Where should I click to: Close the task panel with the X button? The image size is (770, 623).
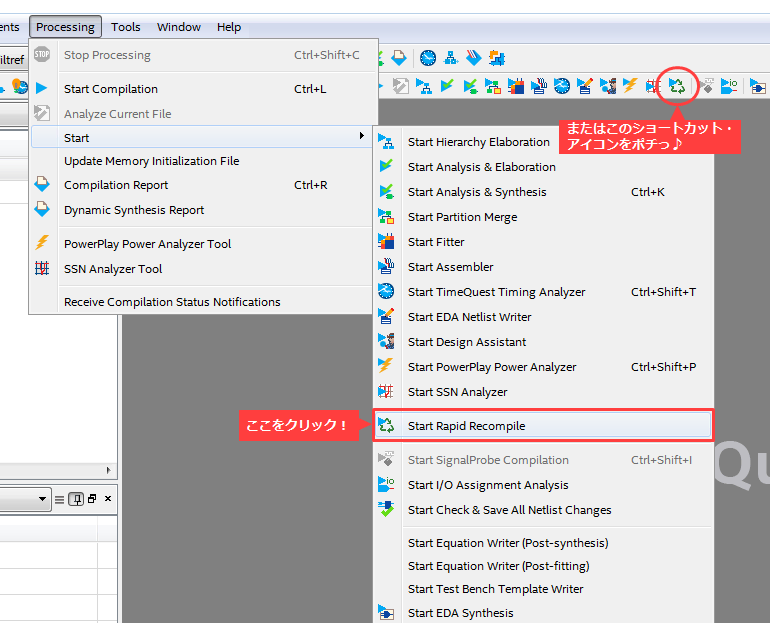tap(108, 499)
